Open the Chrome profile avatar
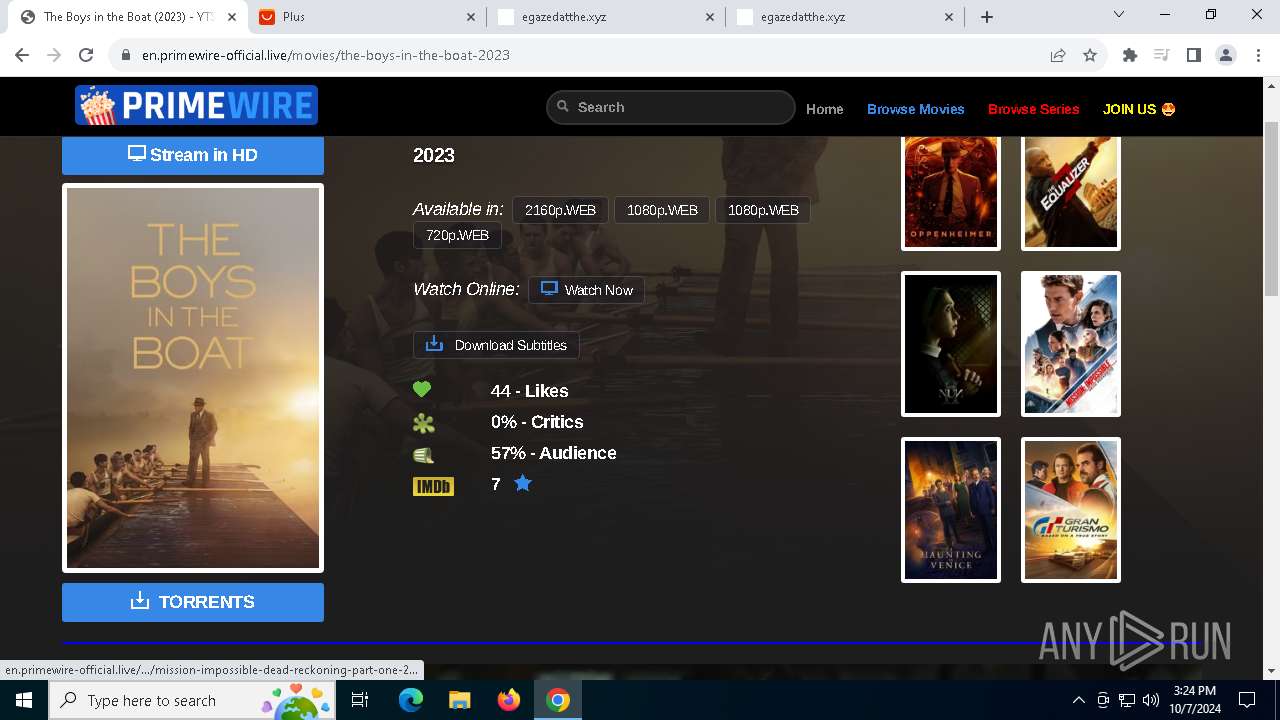Screen dimensions: 1280x720 (1226, 55)
